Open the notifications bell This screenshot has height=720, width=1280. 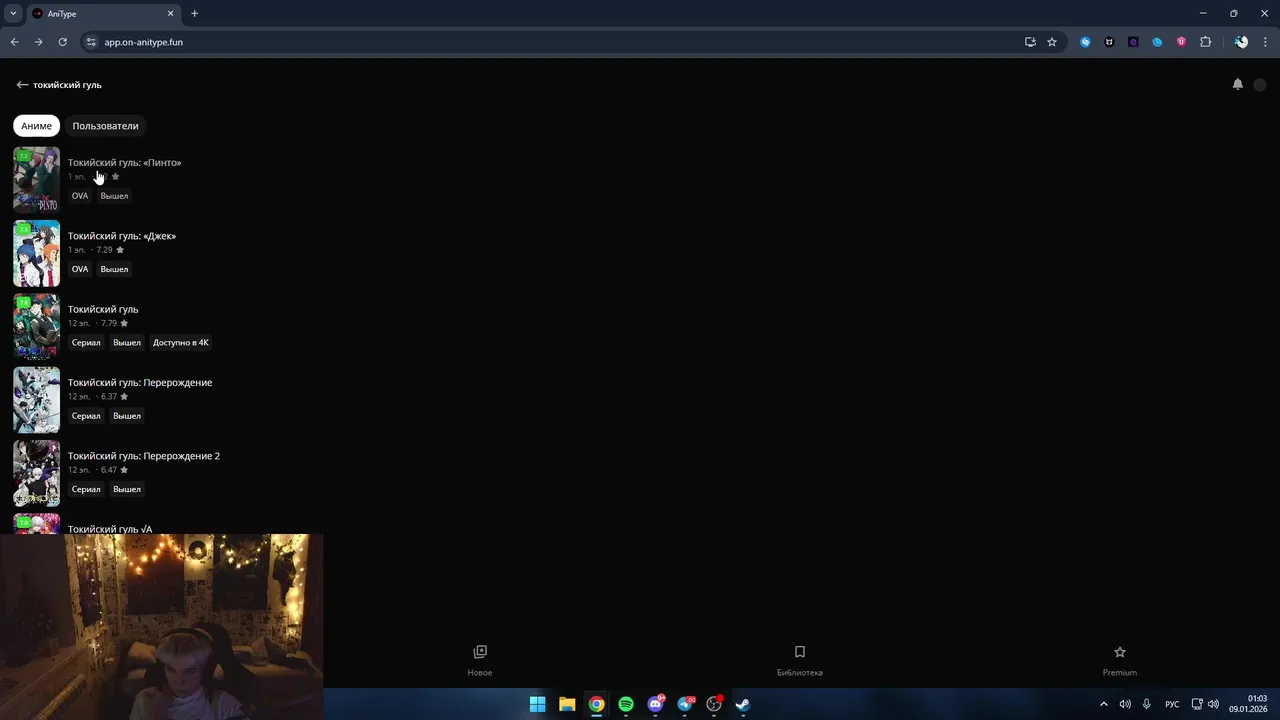pos(1238,84)
